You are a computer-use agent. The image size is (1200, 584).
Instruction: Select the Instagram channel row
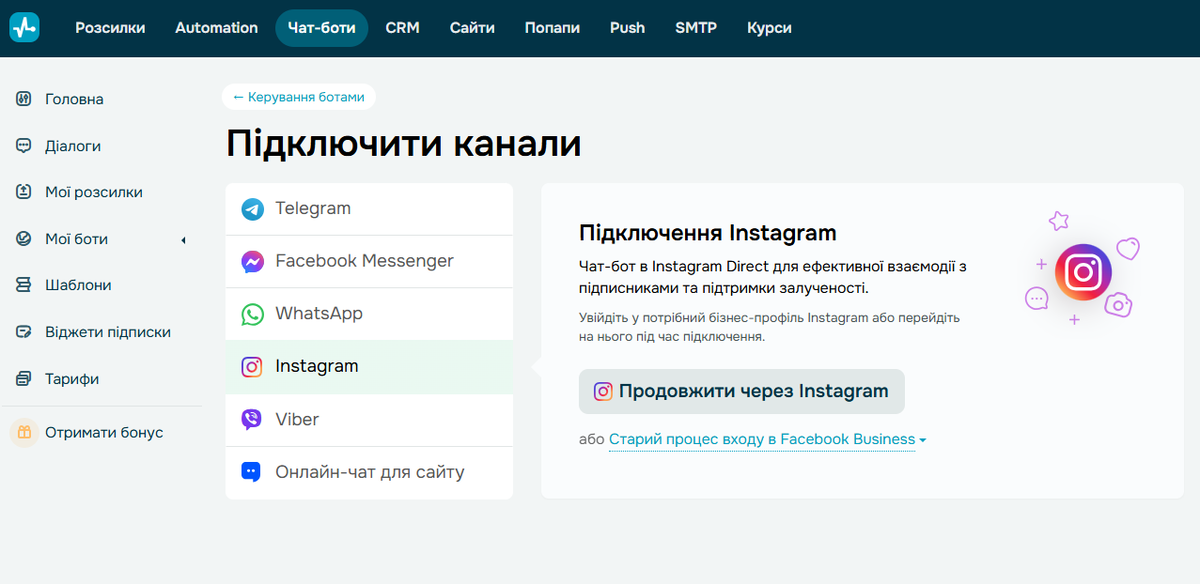tap(369, 367)
